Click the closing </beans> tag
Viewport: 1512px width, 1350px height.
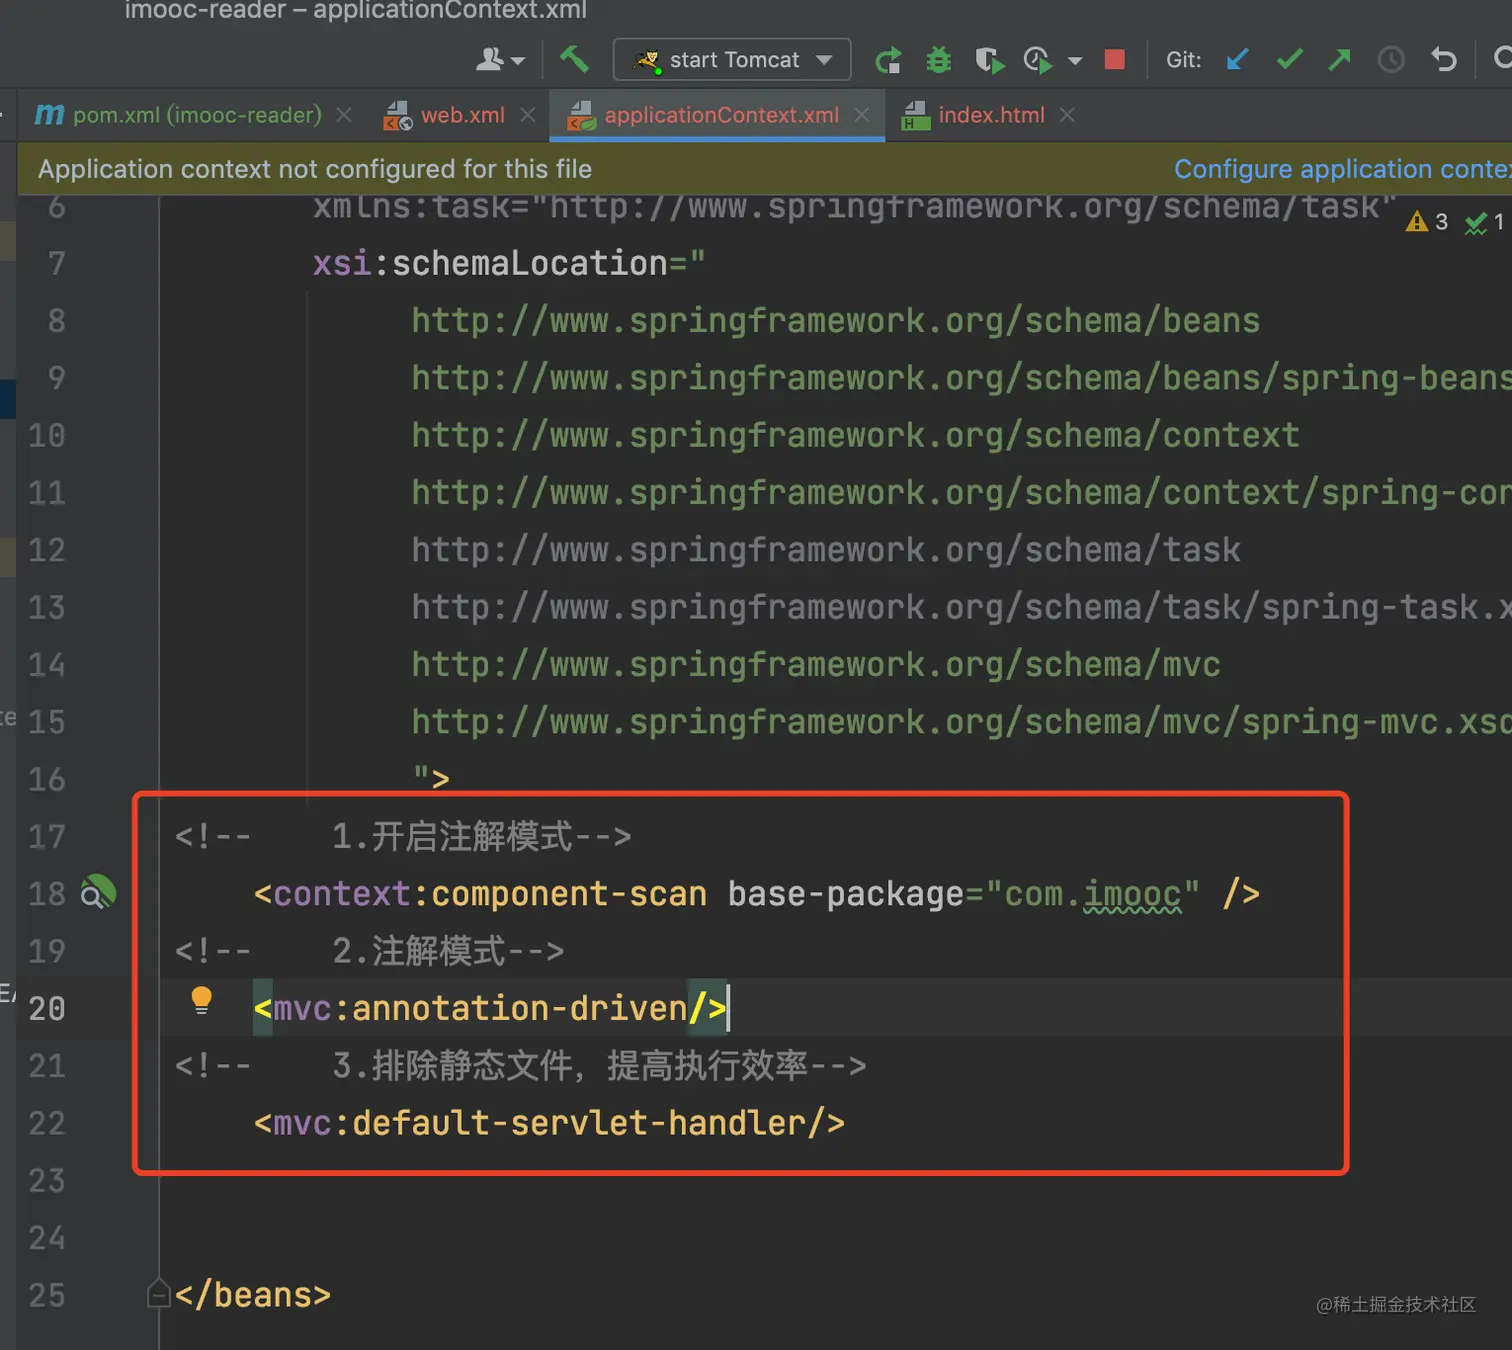[253, 1295]
